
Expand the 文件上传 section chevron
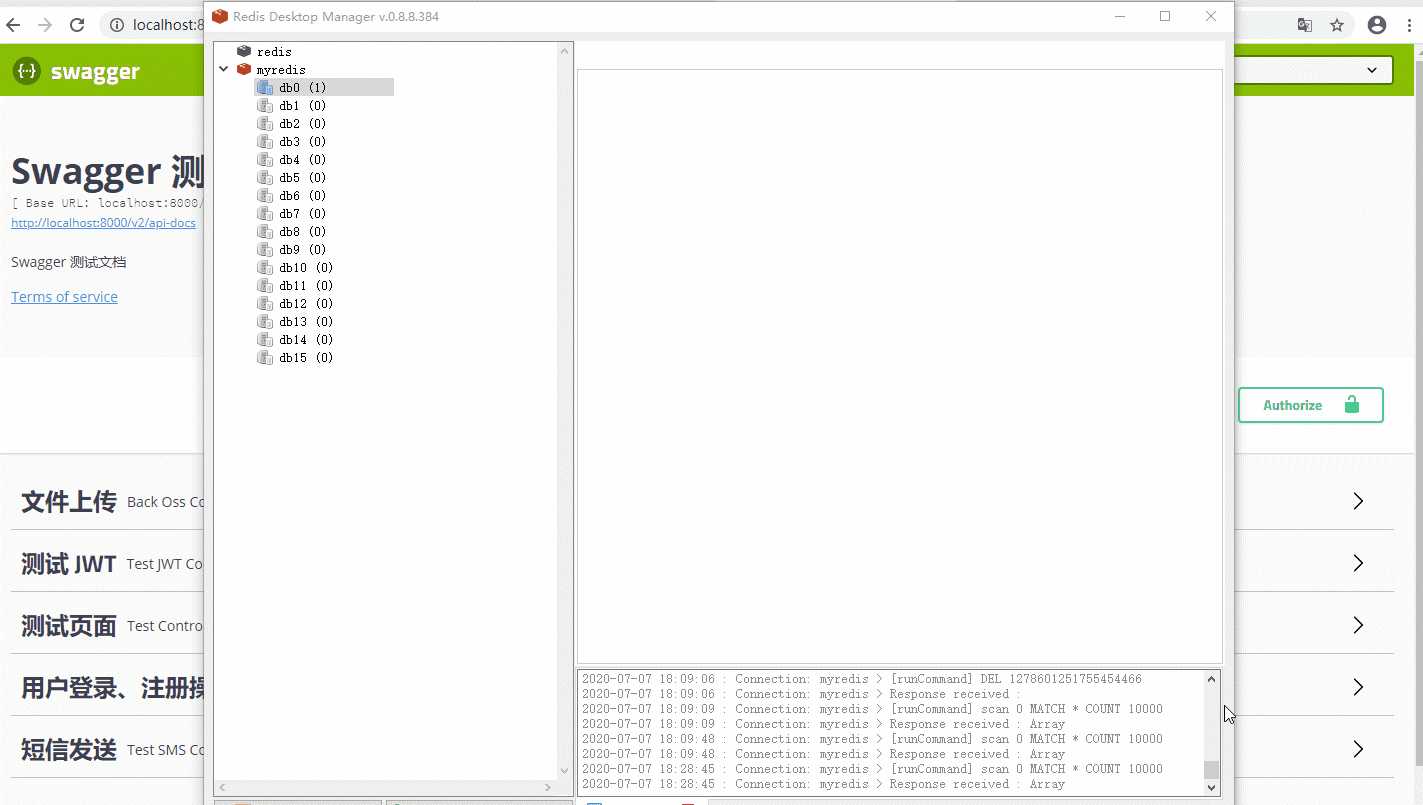click(1358, 501)
